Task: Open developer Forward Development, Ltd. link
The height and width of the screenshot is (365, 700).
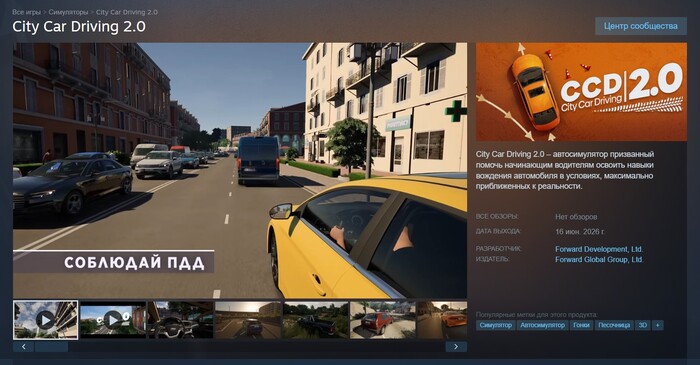Action: [599, 249]
